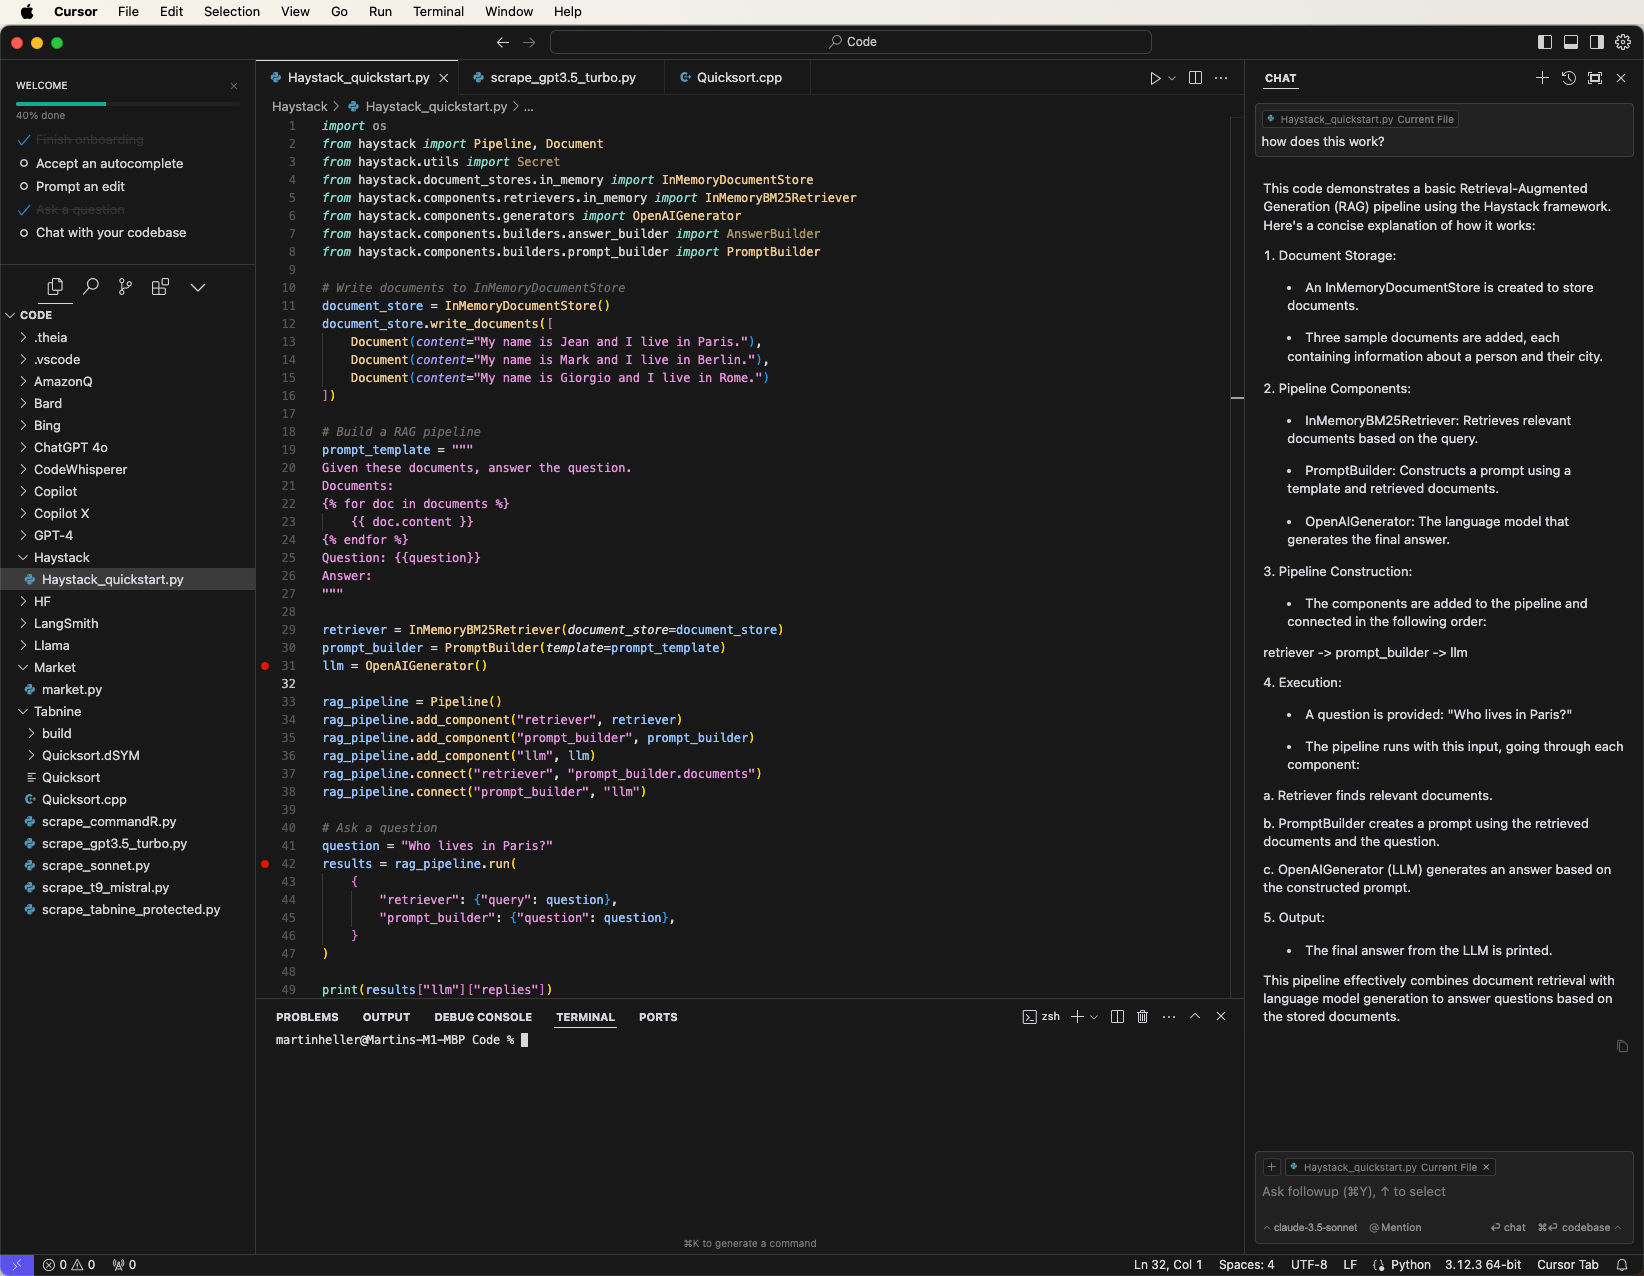Kill the active terminal with the trash icon
The height and width of the screenshot is (1276, 1644).
click(x=1142, y=1016)
